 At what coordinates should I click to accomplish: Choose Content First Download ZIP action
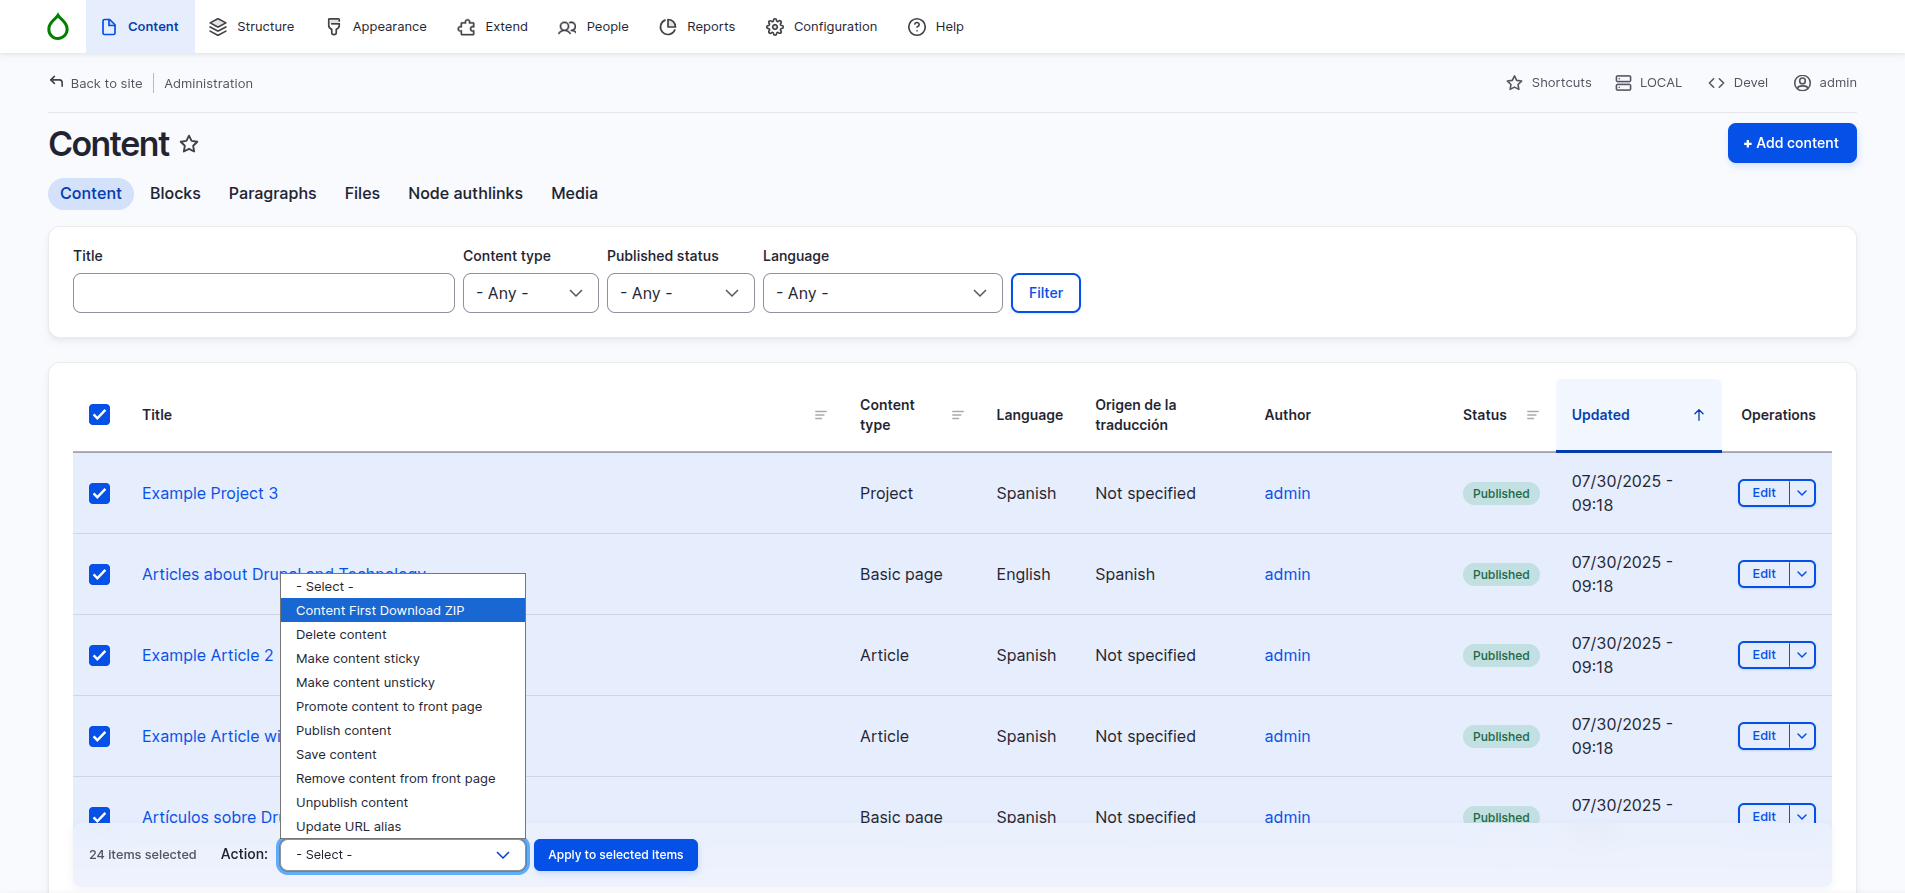click(403, 610)
